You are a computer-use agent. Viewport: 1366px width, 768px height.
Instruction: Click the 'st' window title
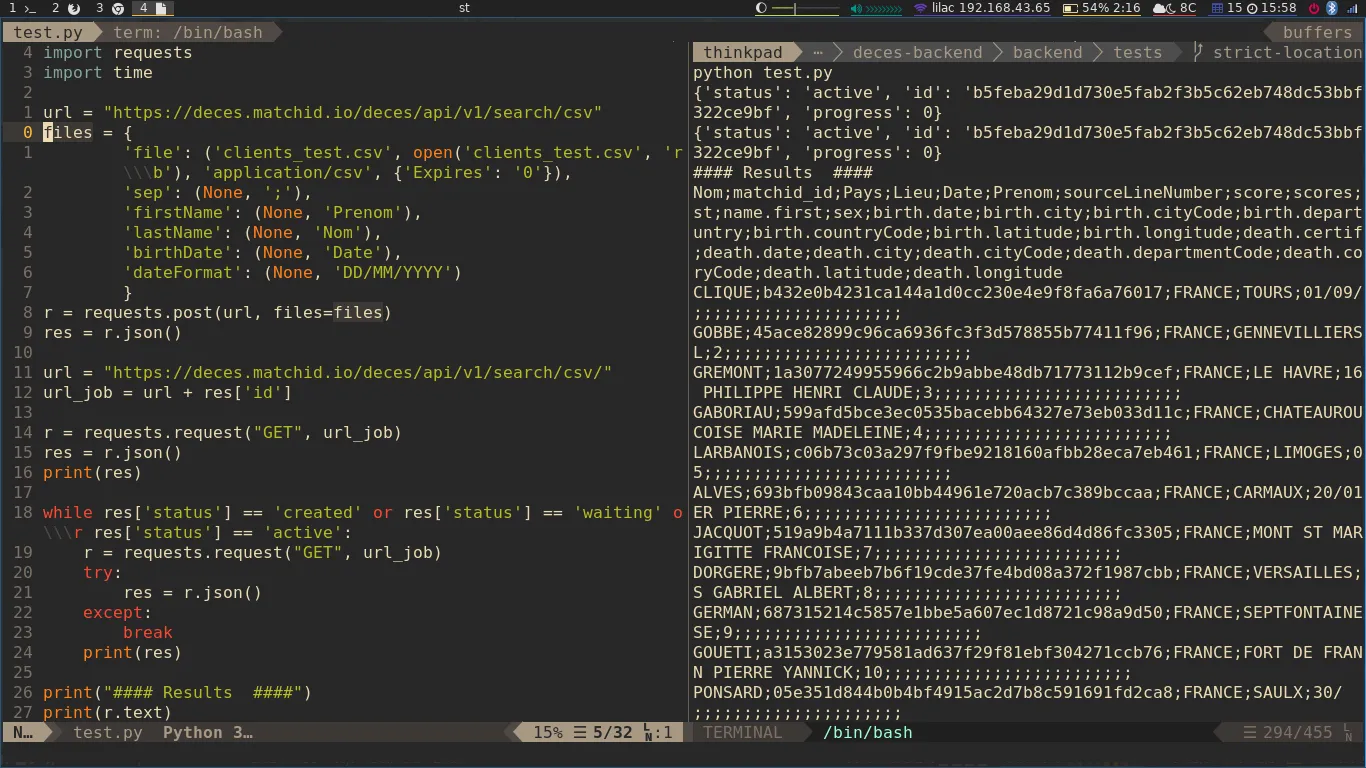[x=464, y=8]
